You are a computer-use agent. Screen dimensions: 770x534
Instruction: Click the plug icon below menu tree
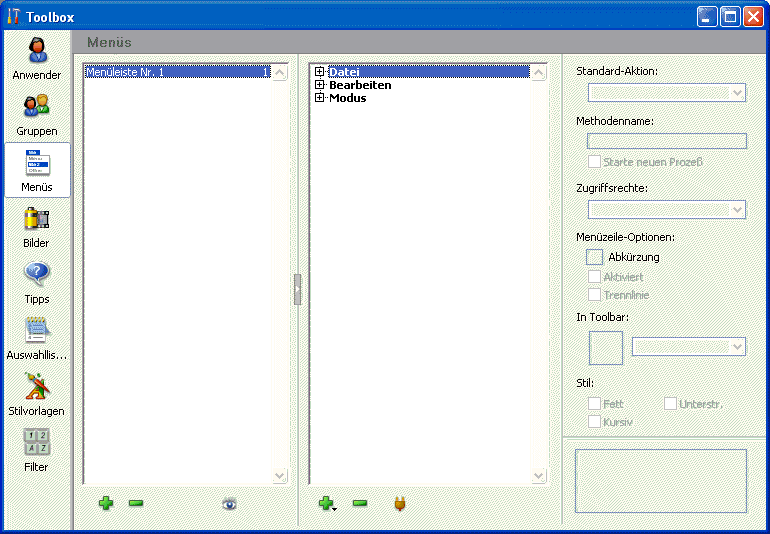(399, 504)
